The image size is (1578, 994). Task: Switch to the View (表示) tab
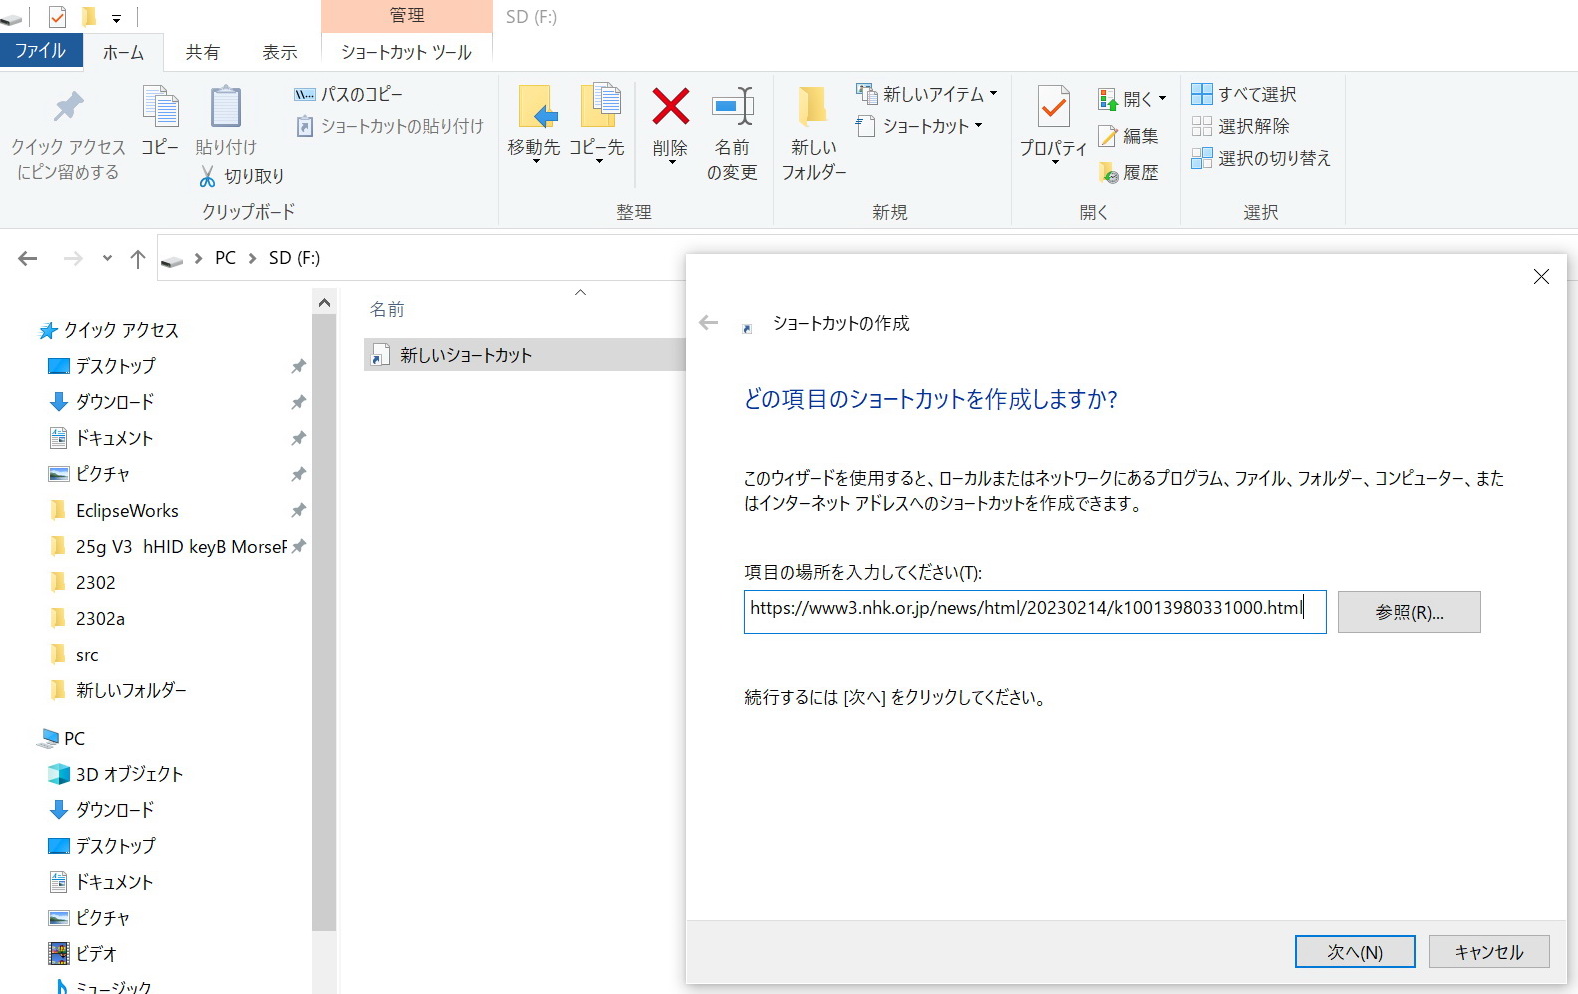[x=280, y=52]
